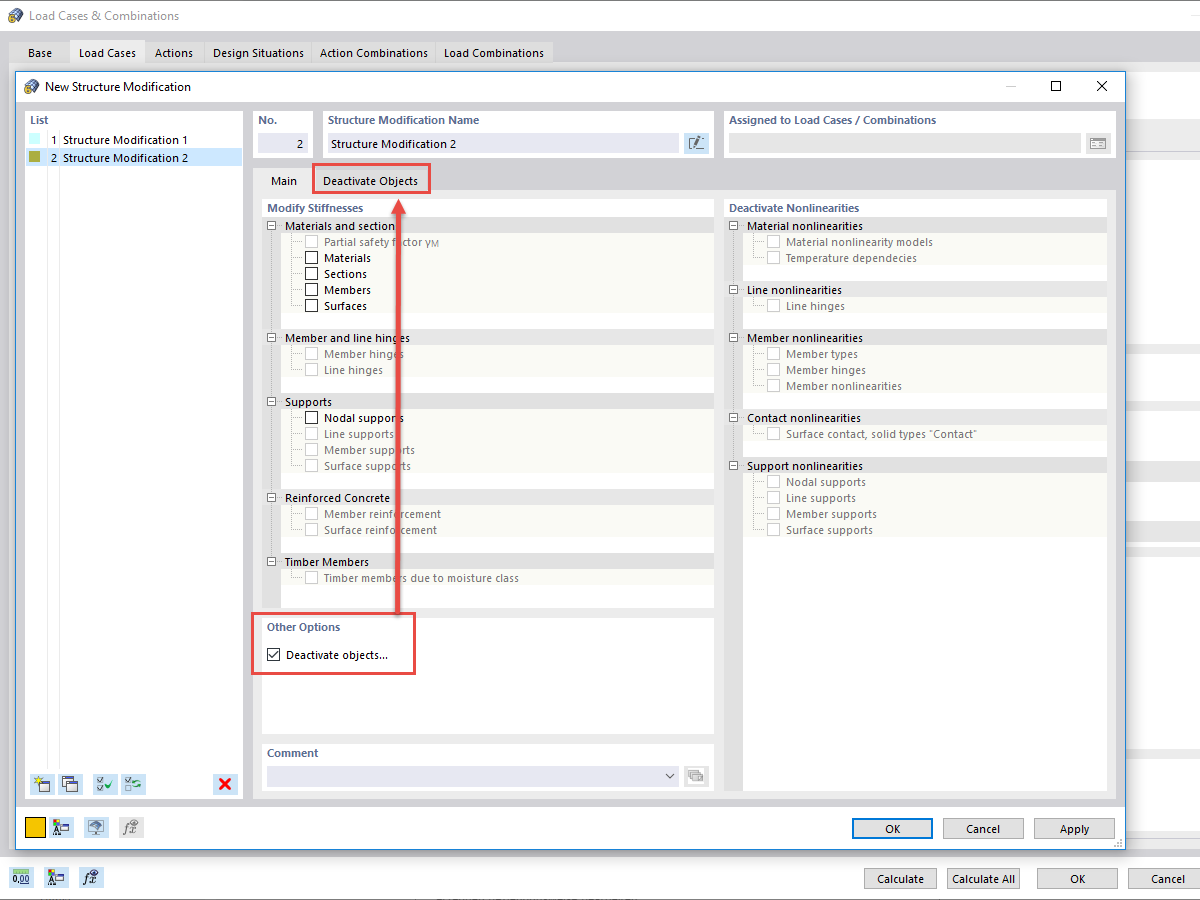This screenshot has width=1200, height=900.
Task: Adjust decimal places with the 0.00 icon
Action: pyautogui.click(x=20, y=877)
